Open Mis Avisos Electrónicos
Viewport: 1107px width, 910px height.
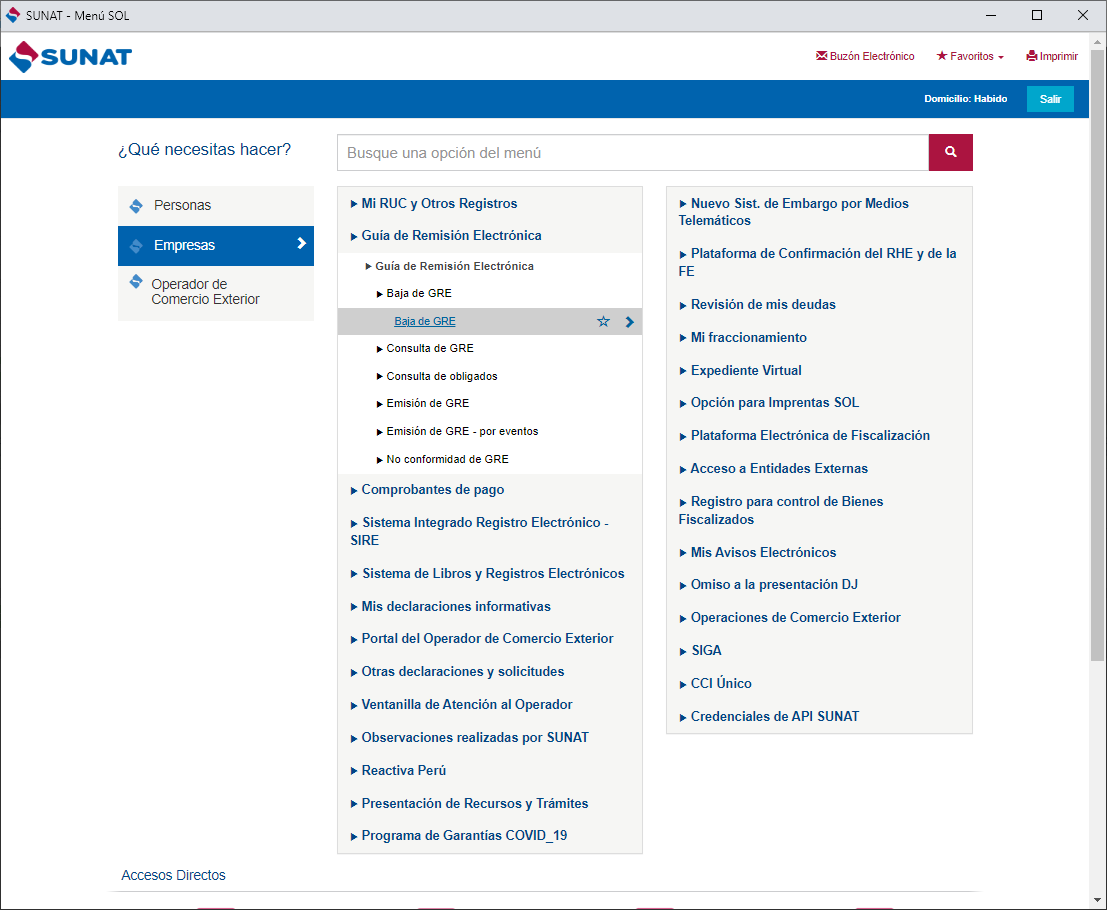[758, 552]
